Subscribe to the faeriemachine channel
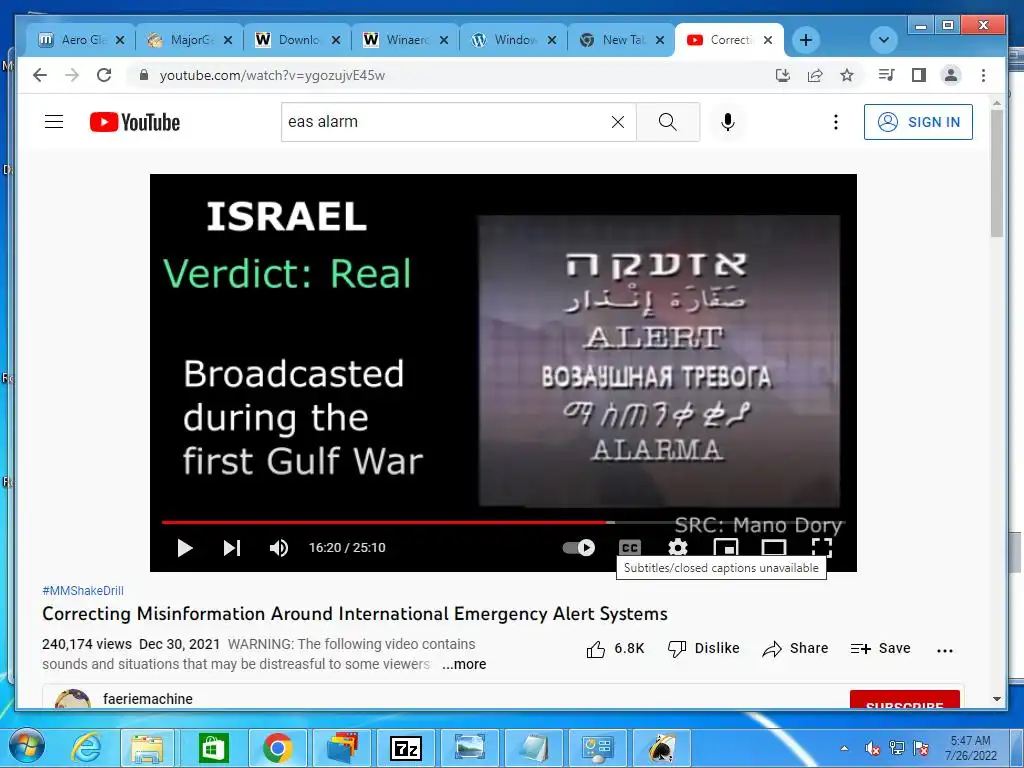This screenshot has height=768, width=1024. (904, 699)
